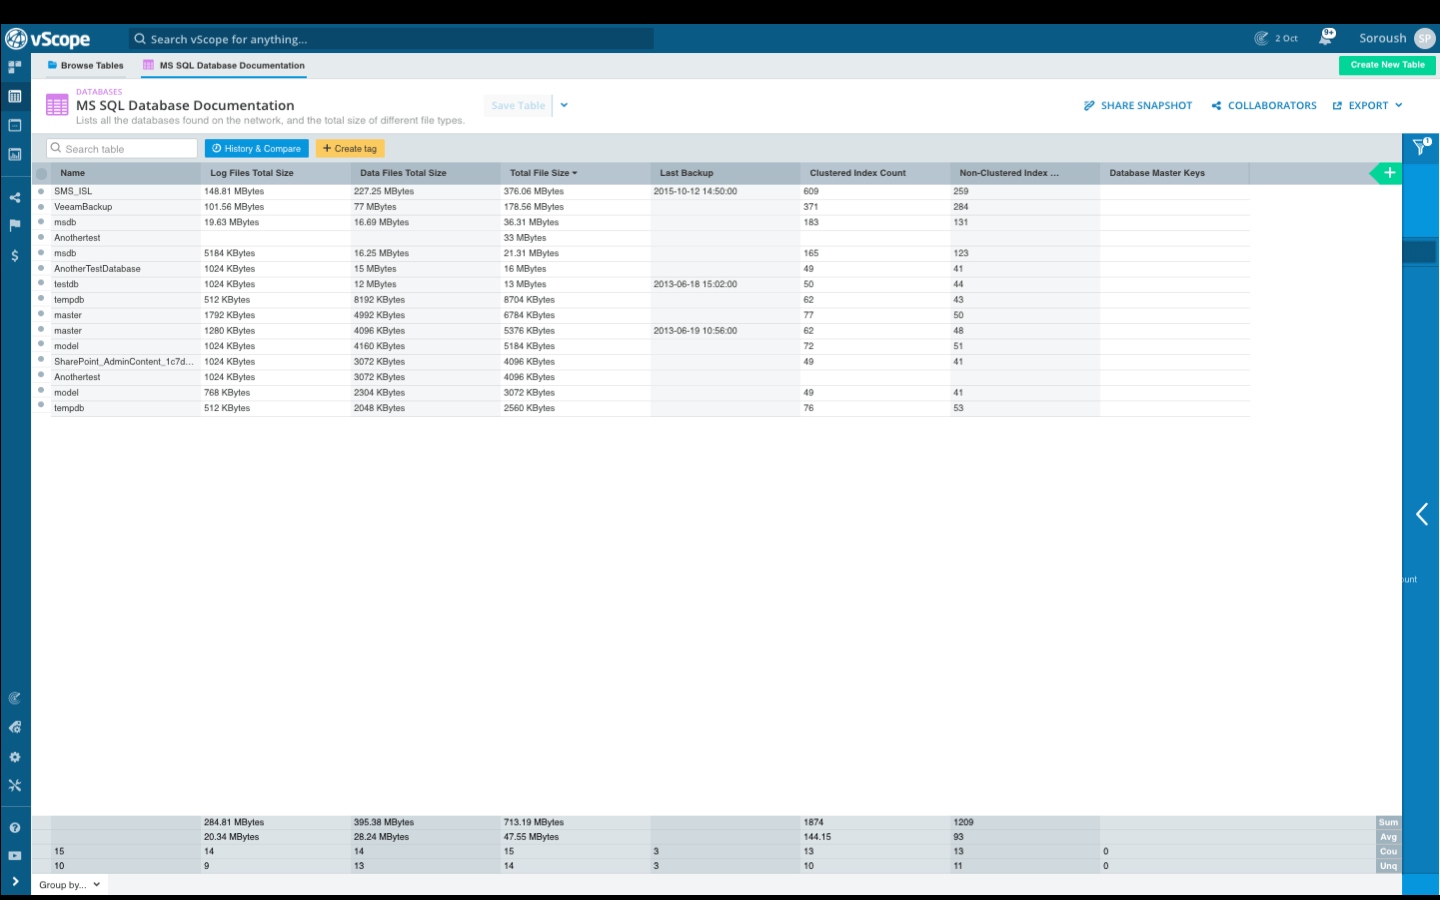Click the Soroush username
1440x900 pixels.
click(1382, 38)
